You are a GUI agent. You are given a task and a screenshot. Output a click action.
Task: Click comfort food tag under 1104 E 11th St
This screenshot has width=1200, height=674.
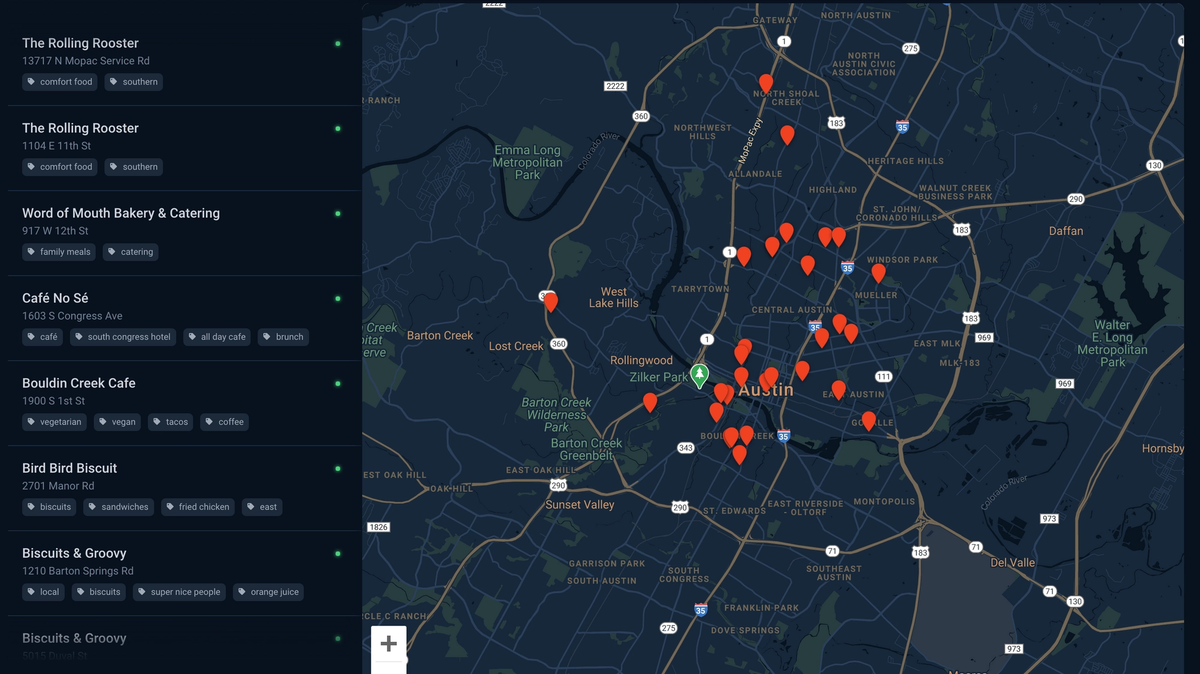60,167
